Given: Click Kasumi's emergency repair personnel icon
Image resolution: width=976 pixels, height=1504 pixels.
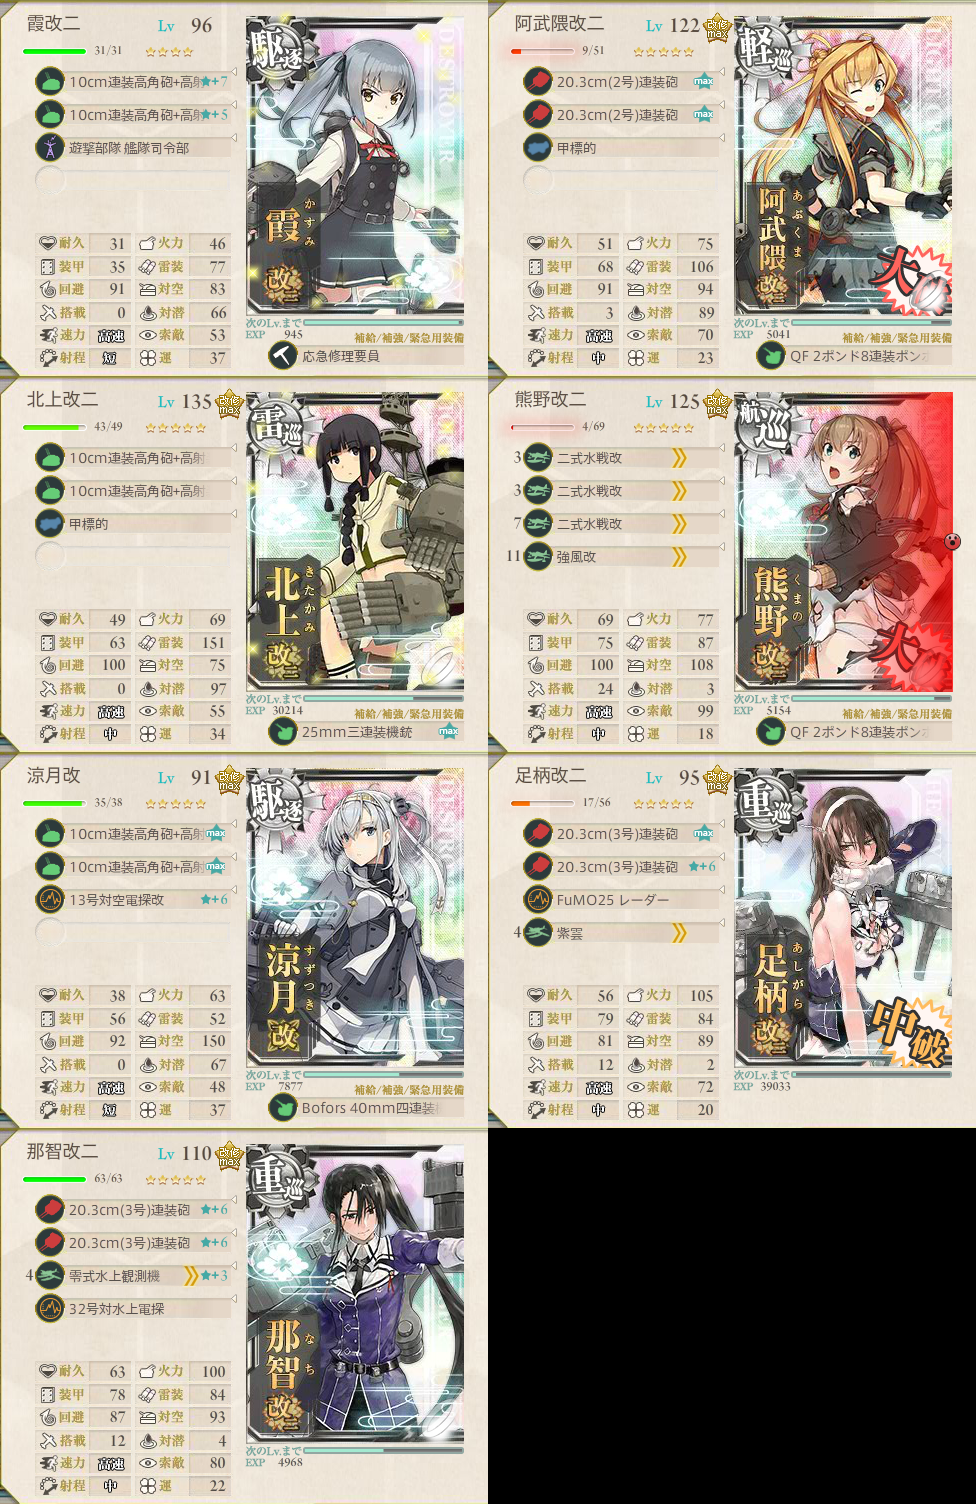Looking at the screenshot, I should pos(283,355).
